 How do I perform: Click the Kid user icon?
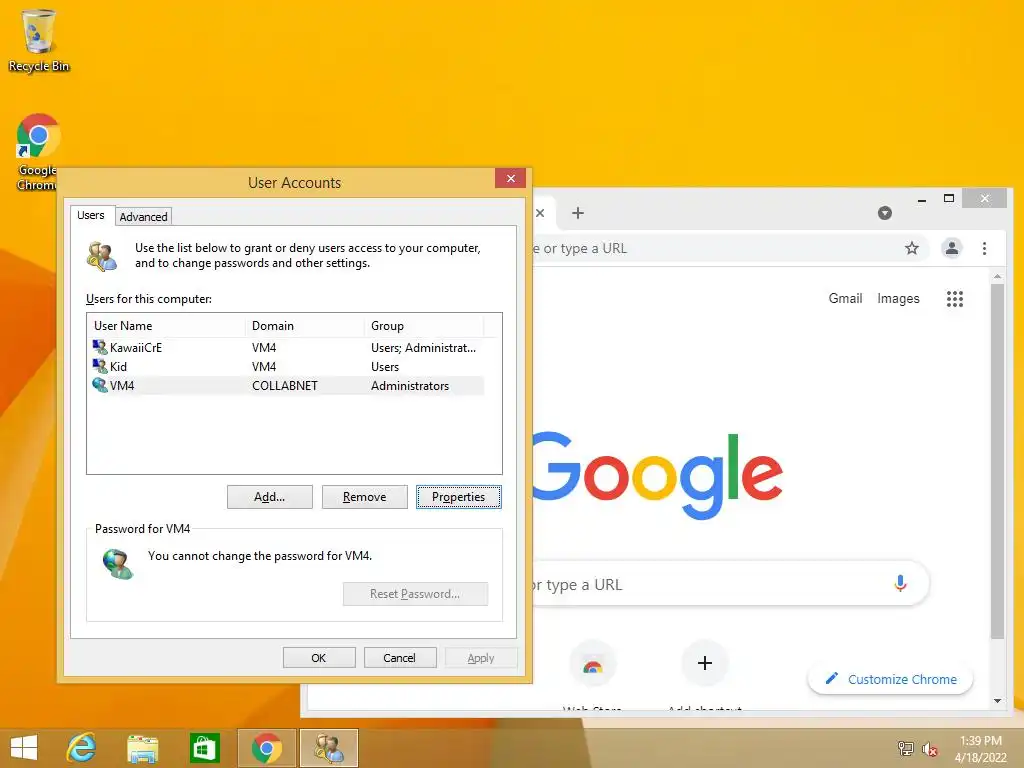coord(100,366)
